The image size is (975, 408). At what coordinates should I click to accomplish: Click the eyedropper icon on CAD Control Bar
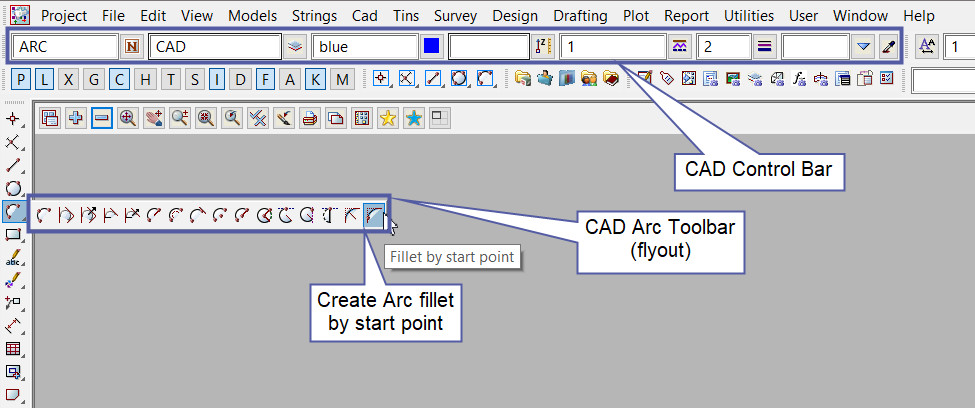click(889, 46)
